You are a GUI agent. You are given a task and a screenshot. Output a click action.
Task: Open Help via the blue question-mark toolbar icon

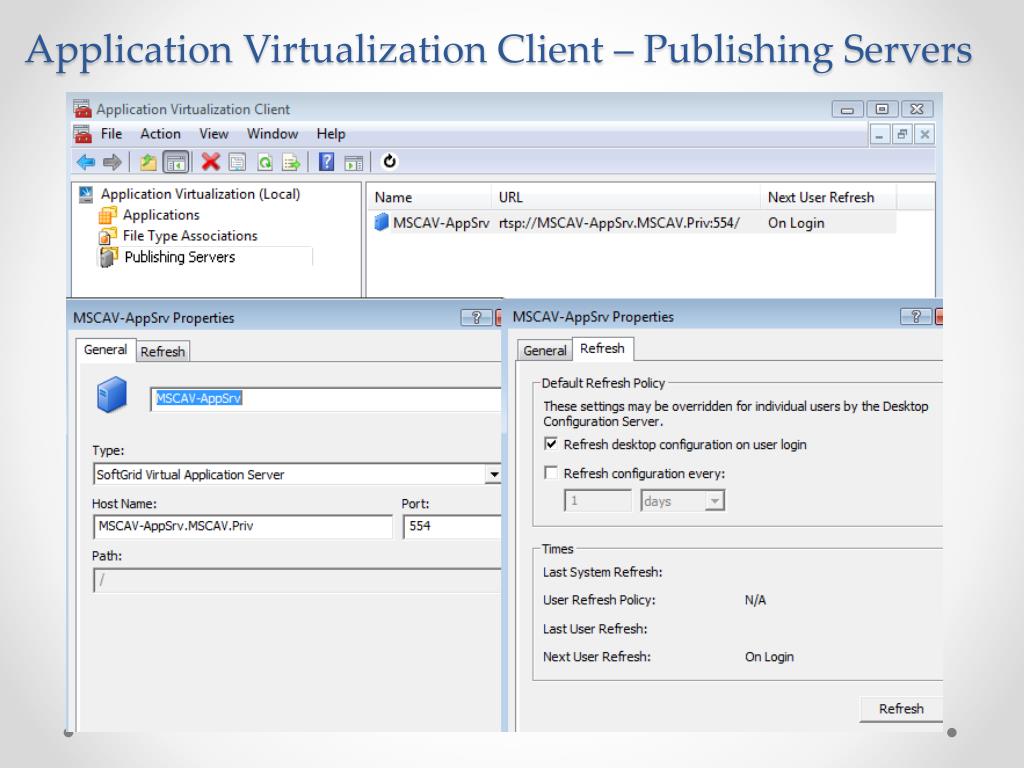[x=326, y=161]
